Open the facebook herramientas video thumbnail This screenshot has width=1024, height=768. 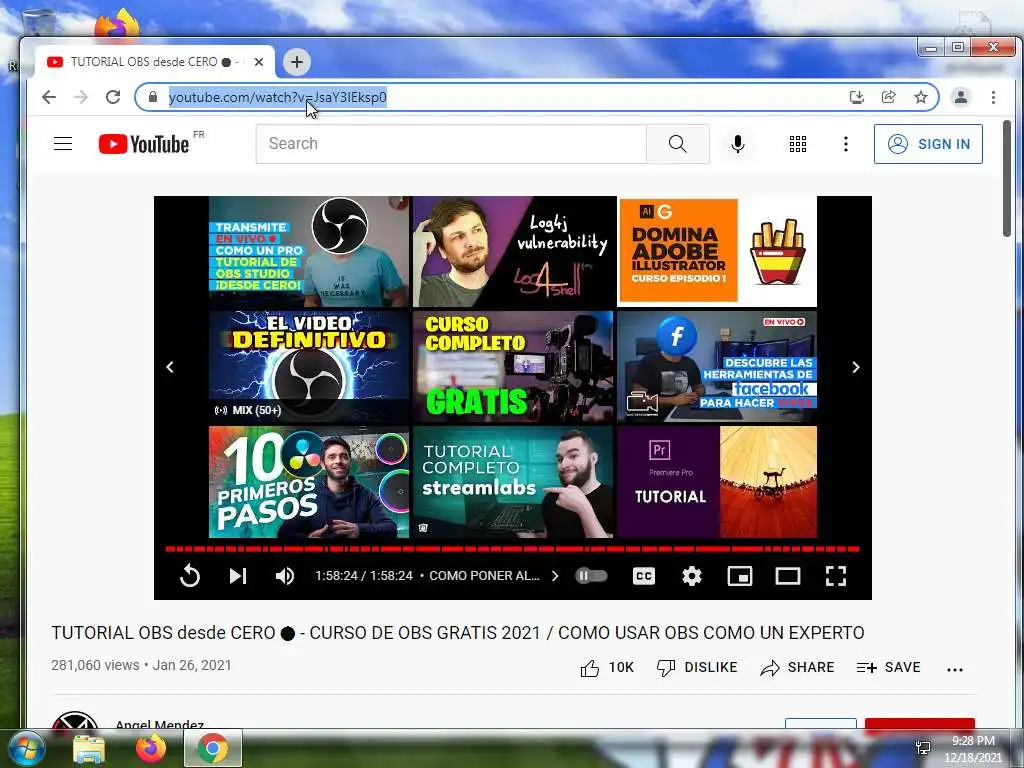[717, 367]
